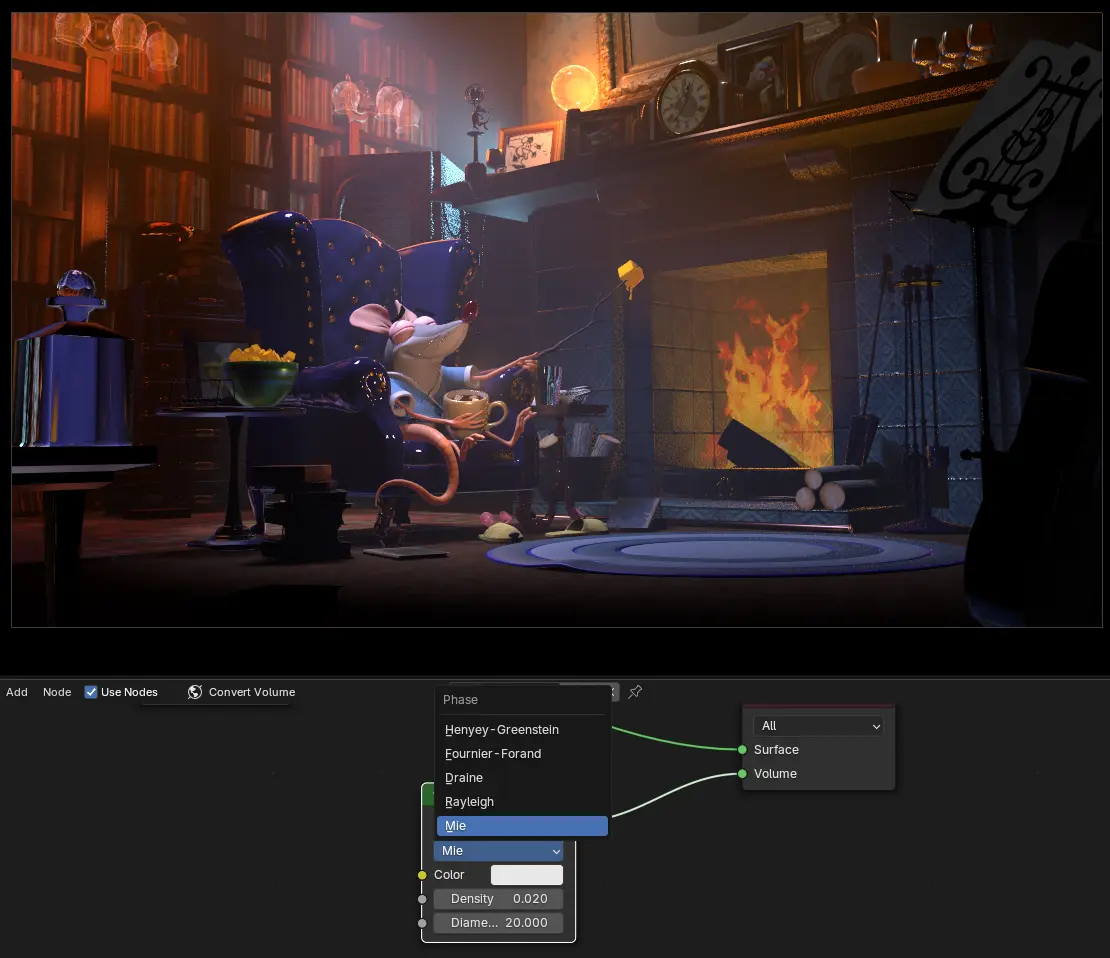Click the Diameter input socket

click(422, 923)
